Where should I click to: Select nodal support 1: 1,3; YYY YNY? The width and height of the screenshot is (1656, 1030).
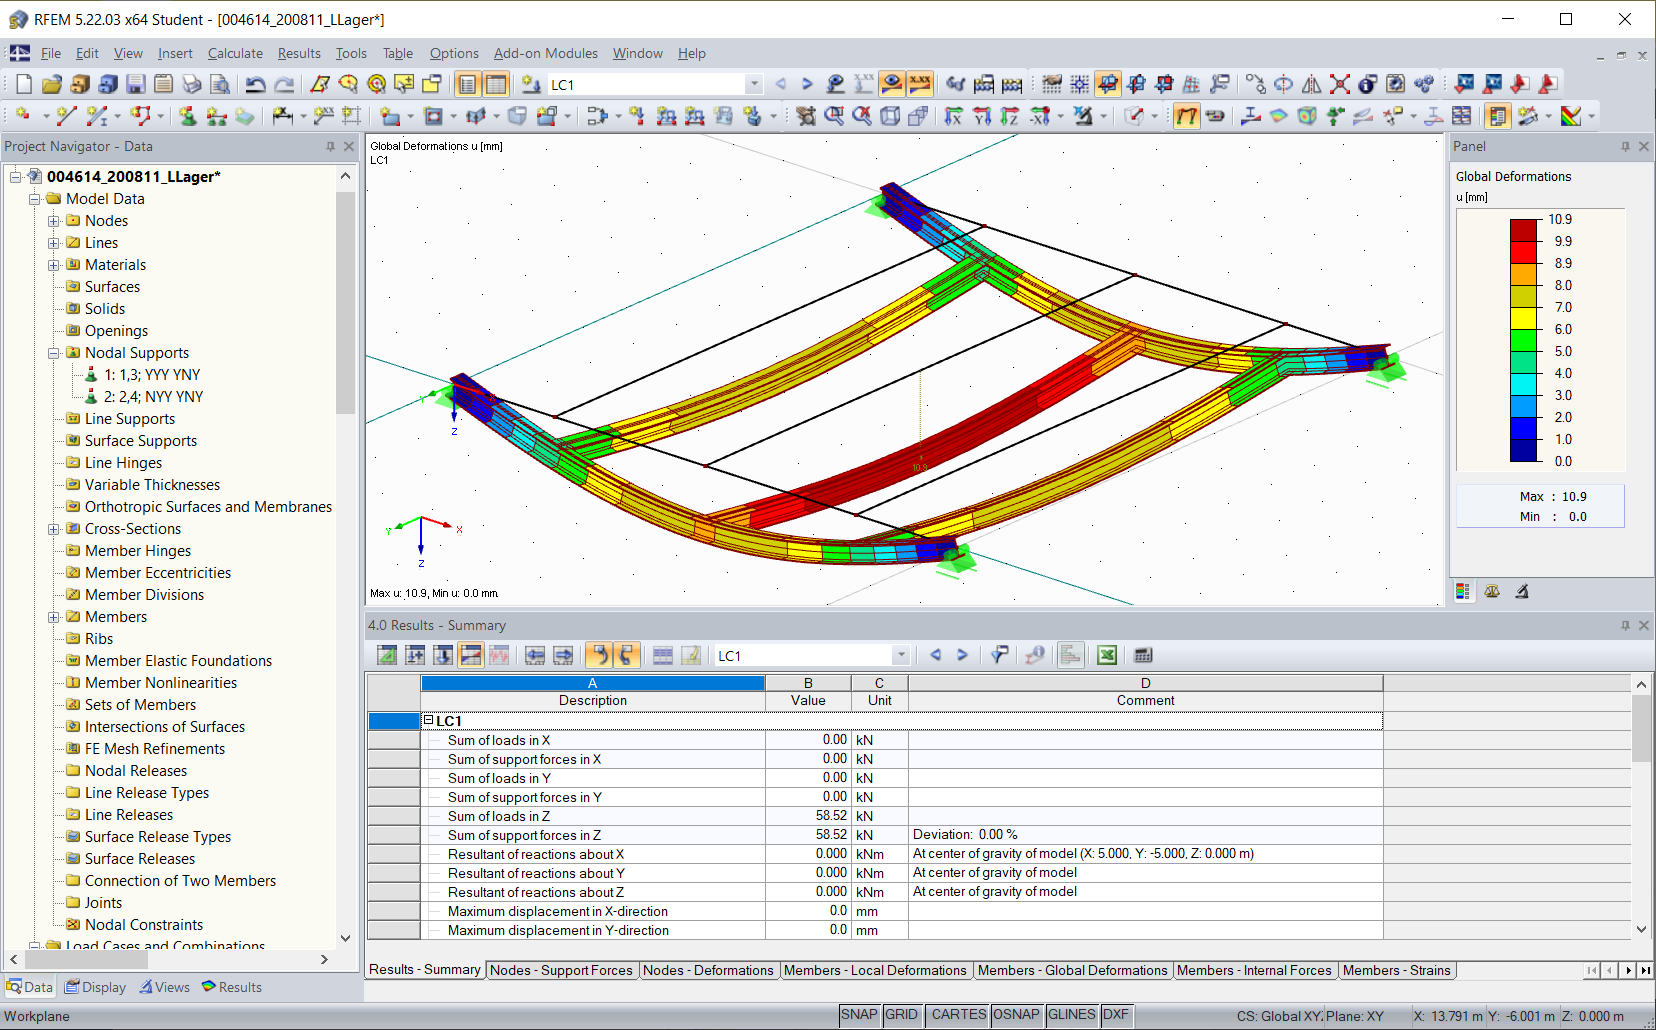[152, 375]
